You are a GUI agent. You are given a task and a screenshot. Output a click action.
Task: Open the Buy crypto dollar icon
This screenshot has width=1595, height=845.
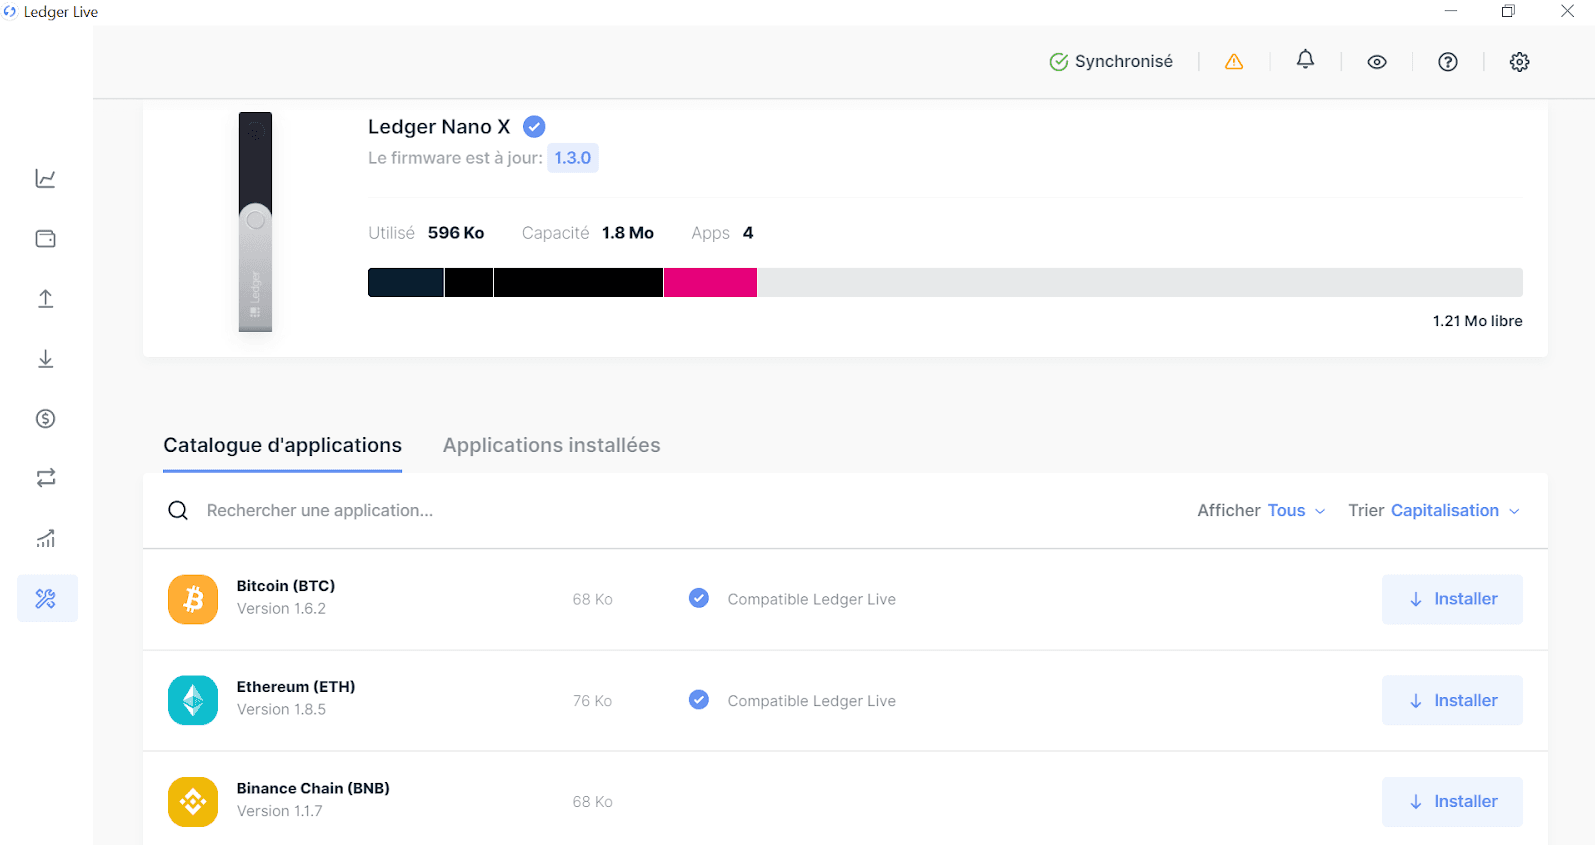[46, 419]
